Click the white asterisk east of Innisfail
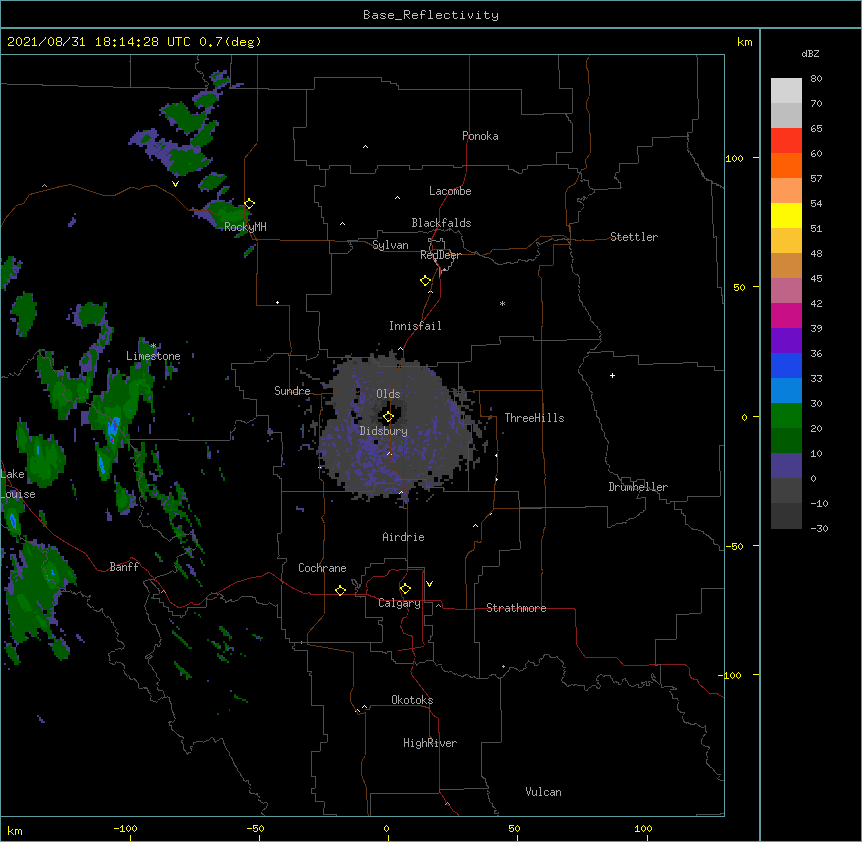The width and height of the screenshot is (862, 842). click(x=502, y=303)
